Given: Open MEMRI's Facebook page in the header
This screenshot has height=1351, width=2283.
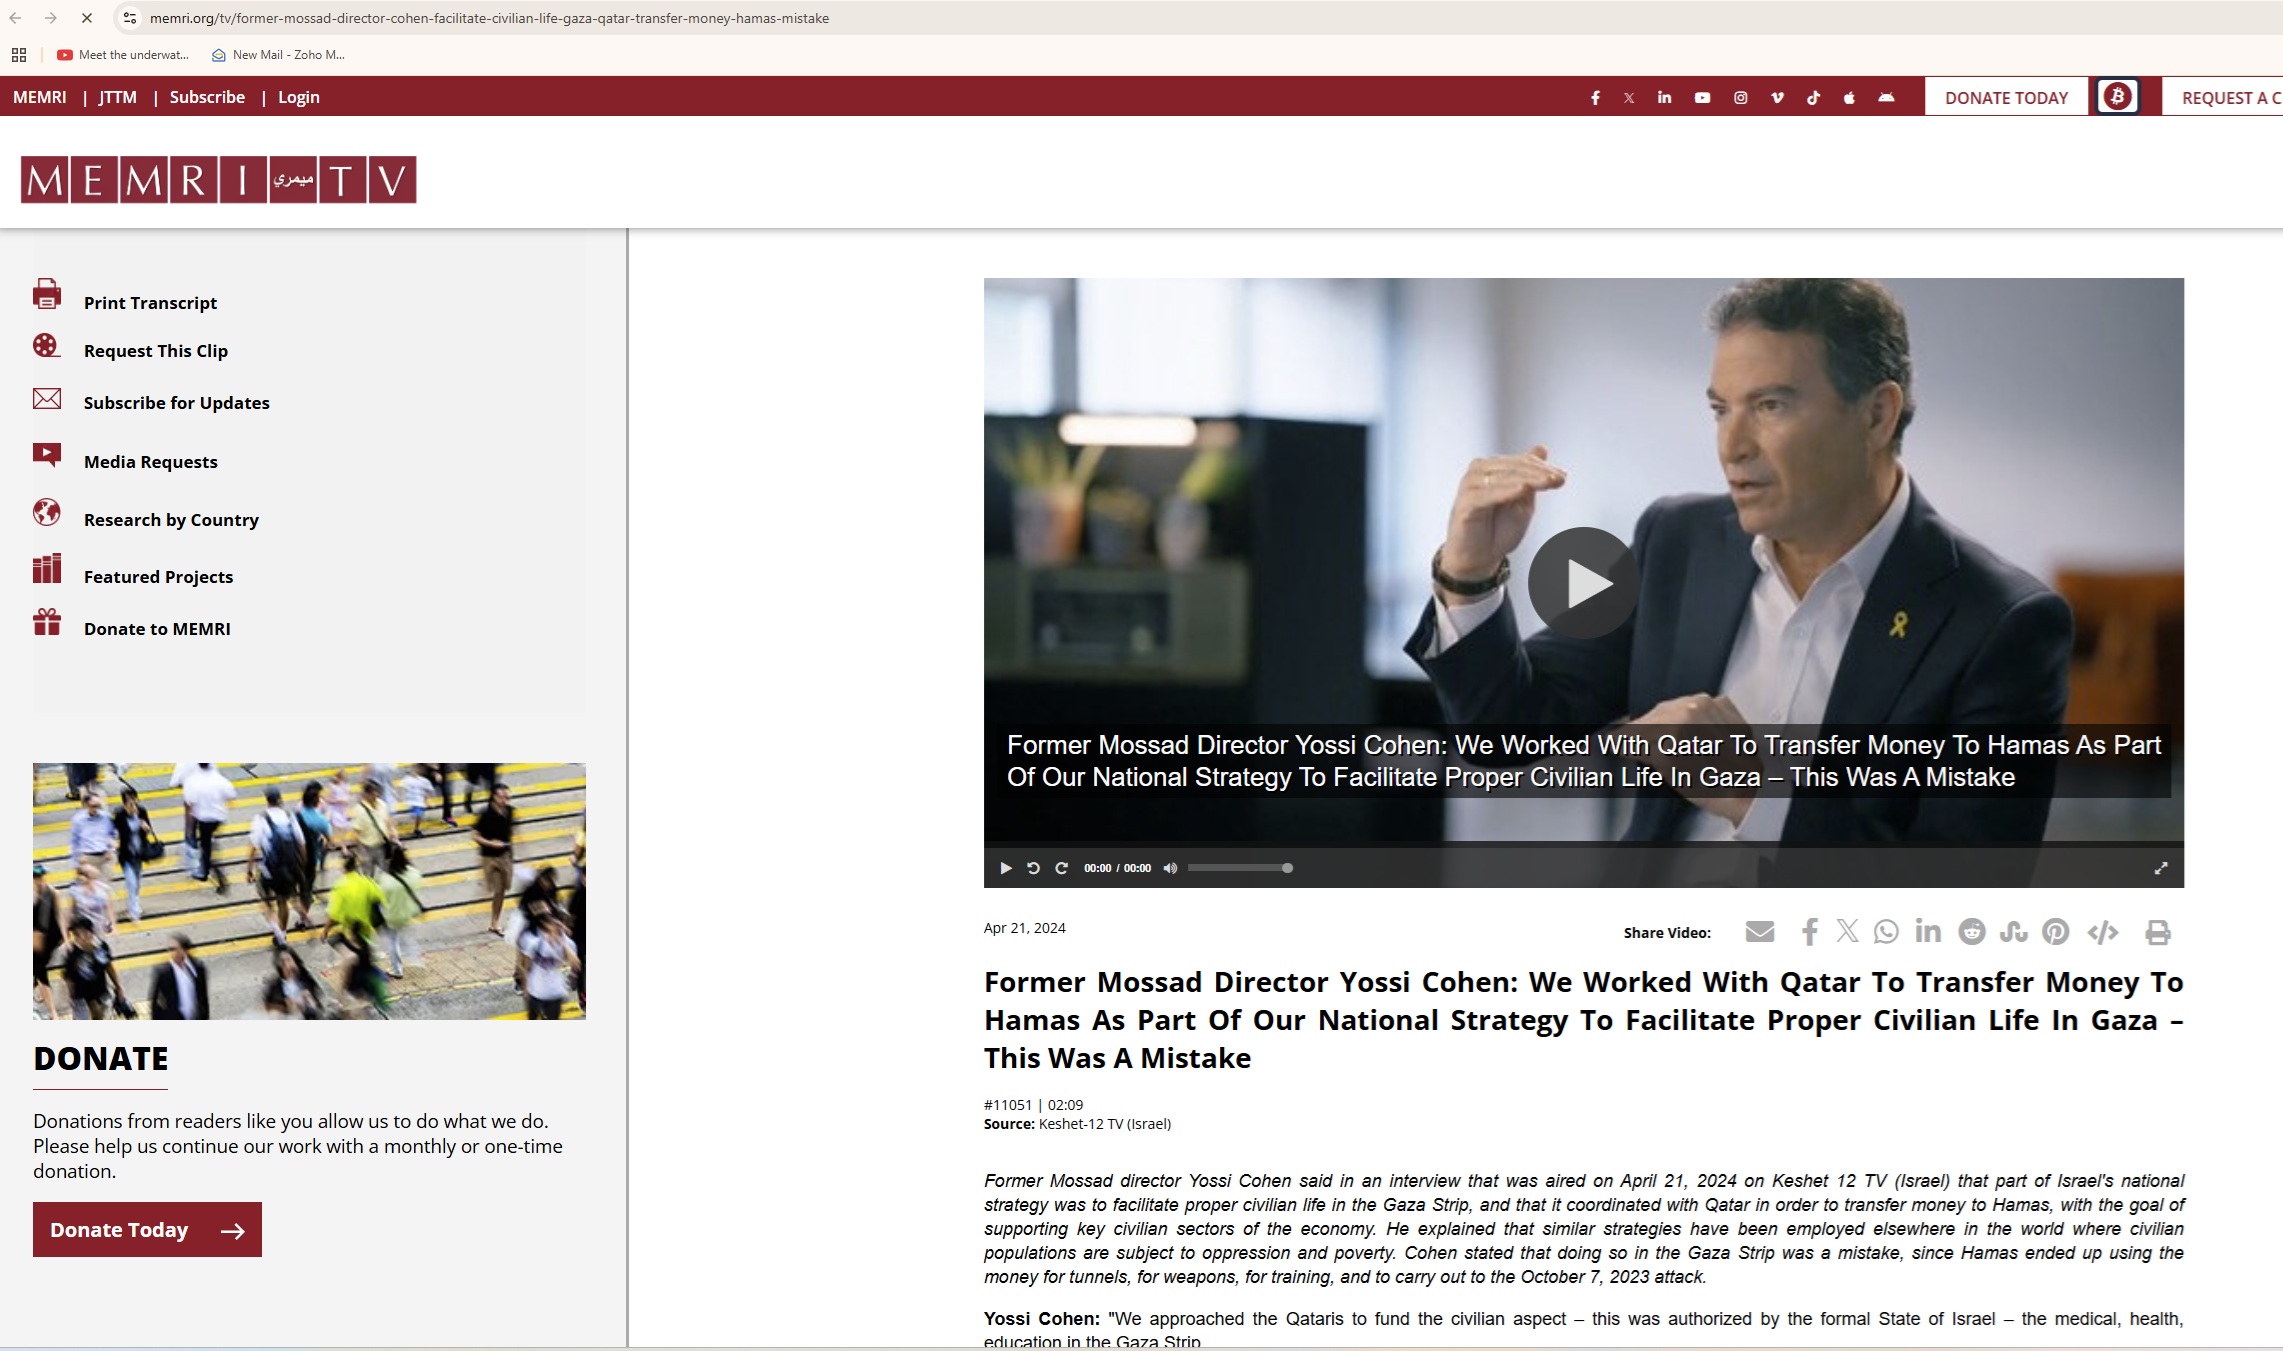Looking at the screenshot, I should click(1595, 98).
